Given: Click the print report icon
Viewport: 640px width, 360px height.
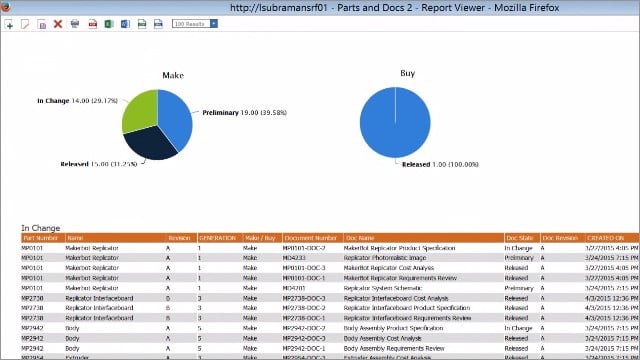Looking at the screenshot, I should pos(75,24).
